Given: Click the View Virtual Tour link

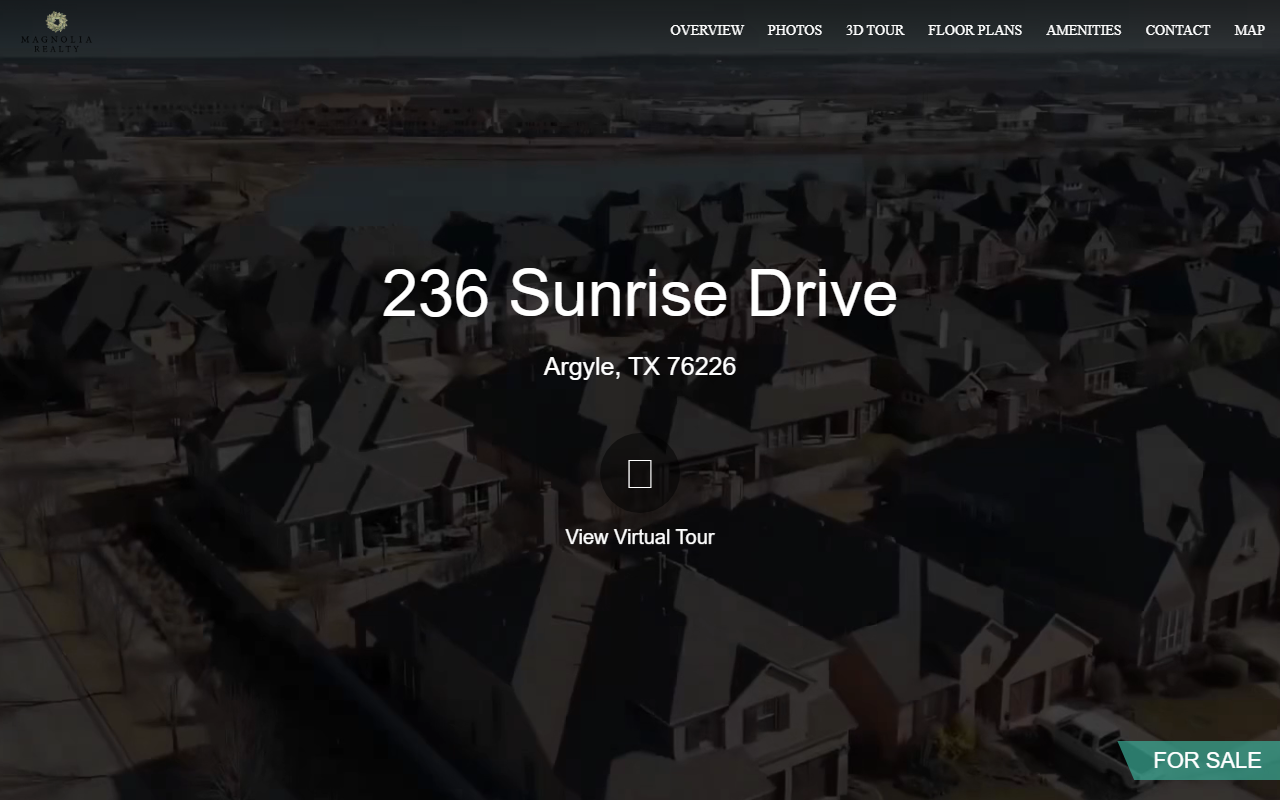Looking at the screenshot, I should 640,537.
